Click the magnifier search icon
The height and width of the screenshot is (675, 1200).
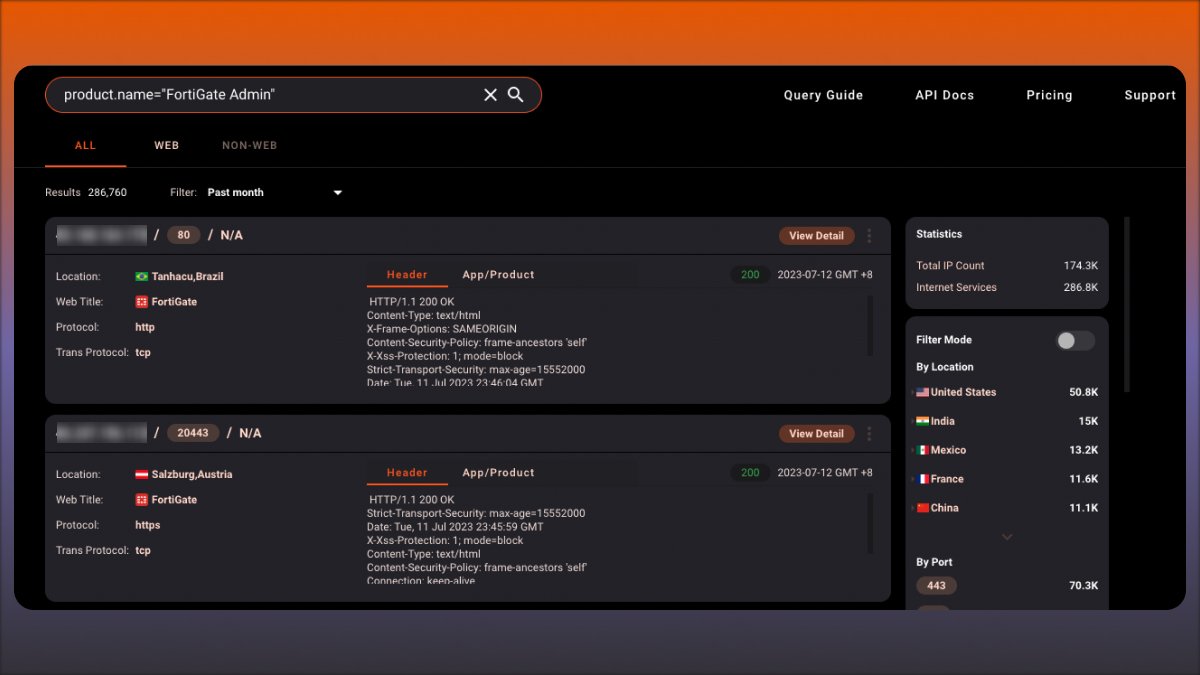click(x=516, y=94)
